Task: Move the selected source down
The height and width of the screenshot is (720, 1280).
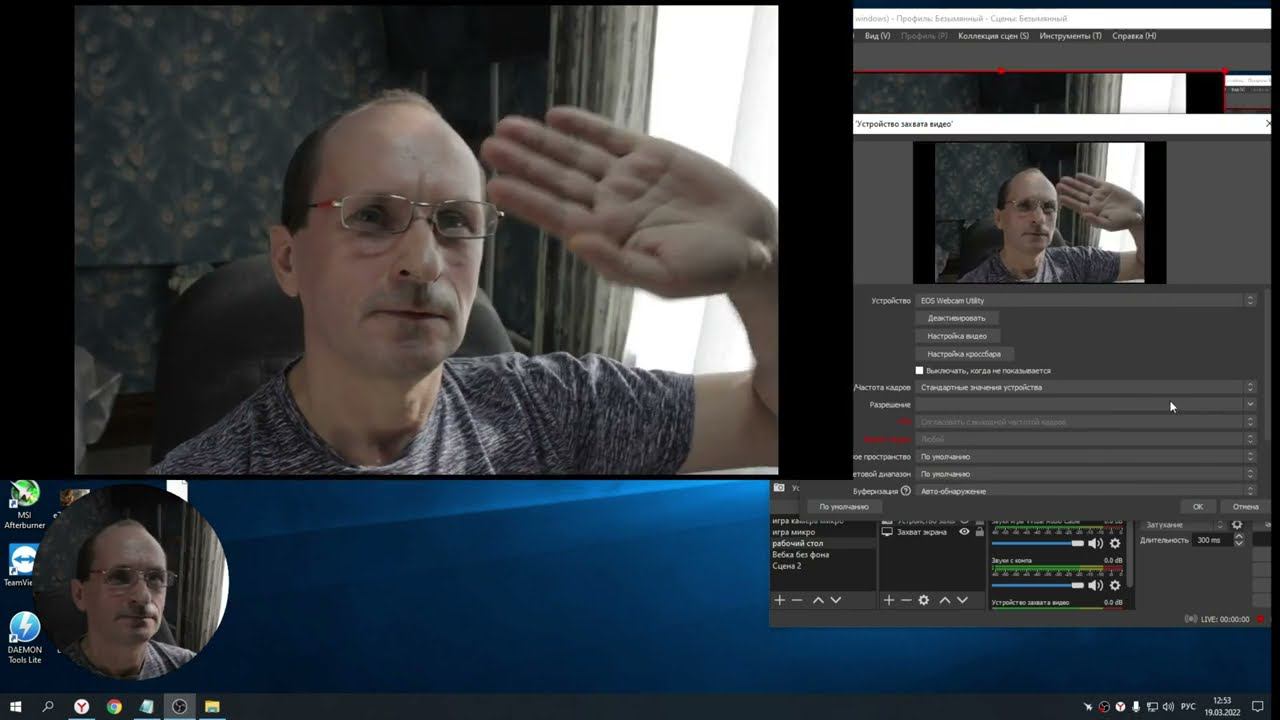Action: (x=962, y=600)
